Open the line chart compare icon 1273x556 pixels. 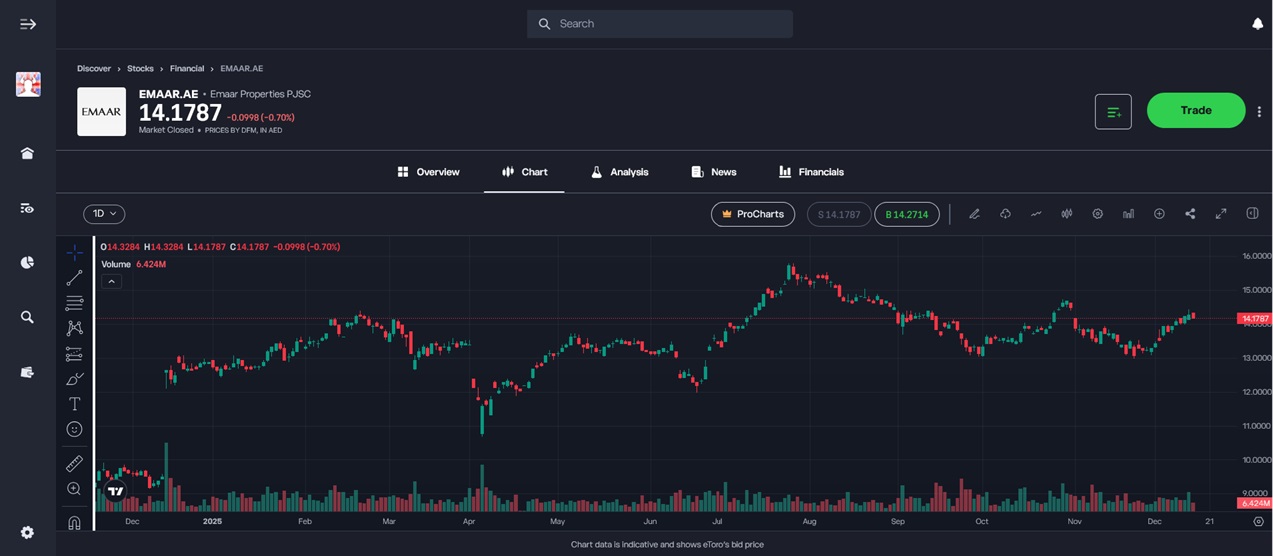click(x=1036, y=214)
